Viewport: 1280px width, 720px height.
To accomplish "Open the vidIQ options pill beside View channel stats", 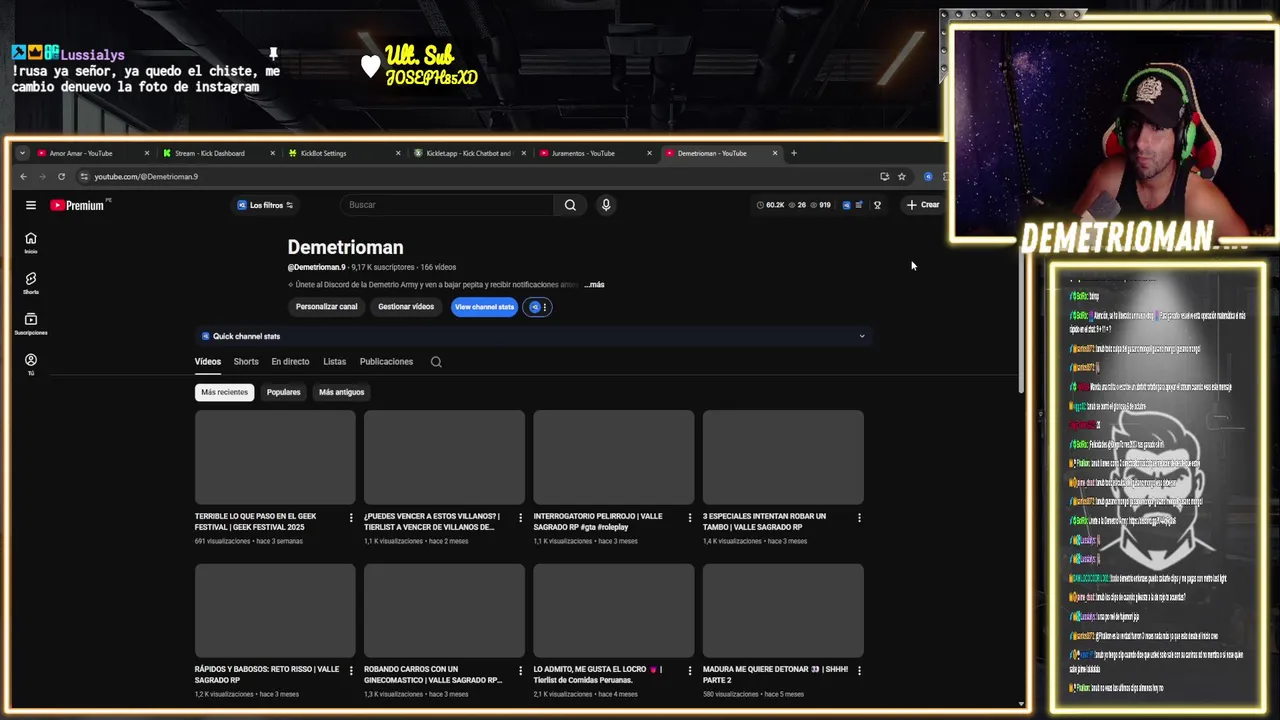I will click(x=538, y=307).
